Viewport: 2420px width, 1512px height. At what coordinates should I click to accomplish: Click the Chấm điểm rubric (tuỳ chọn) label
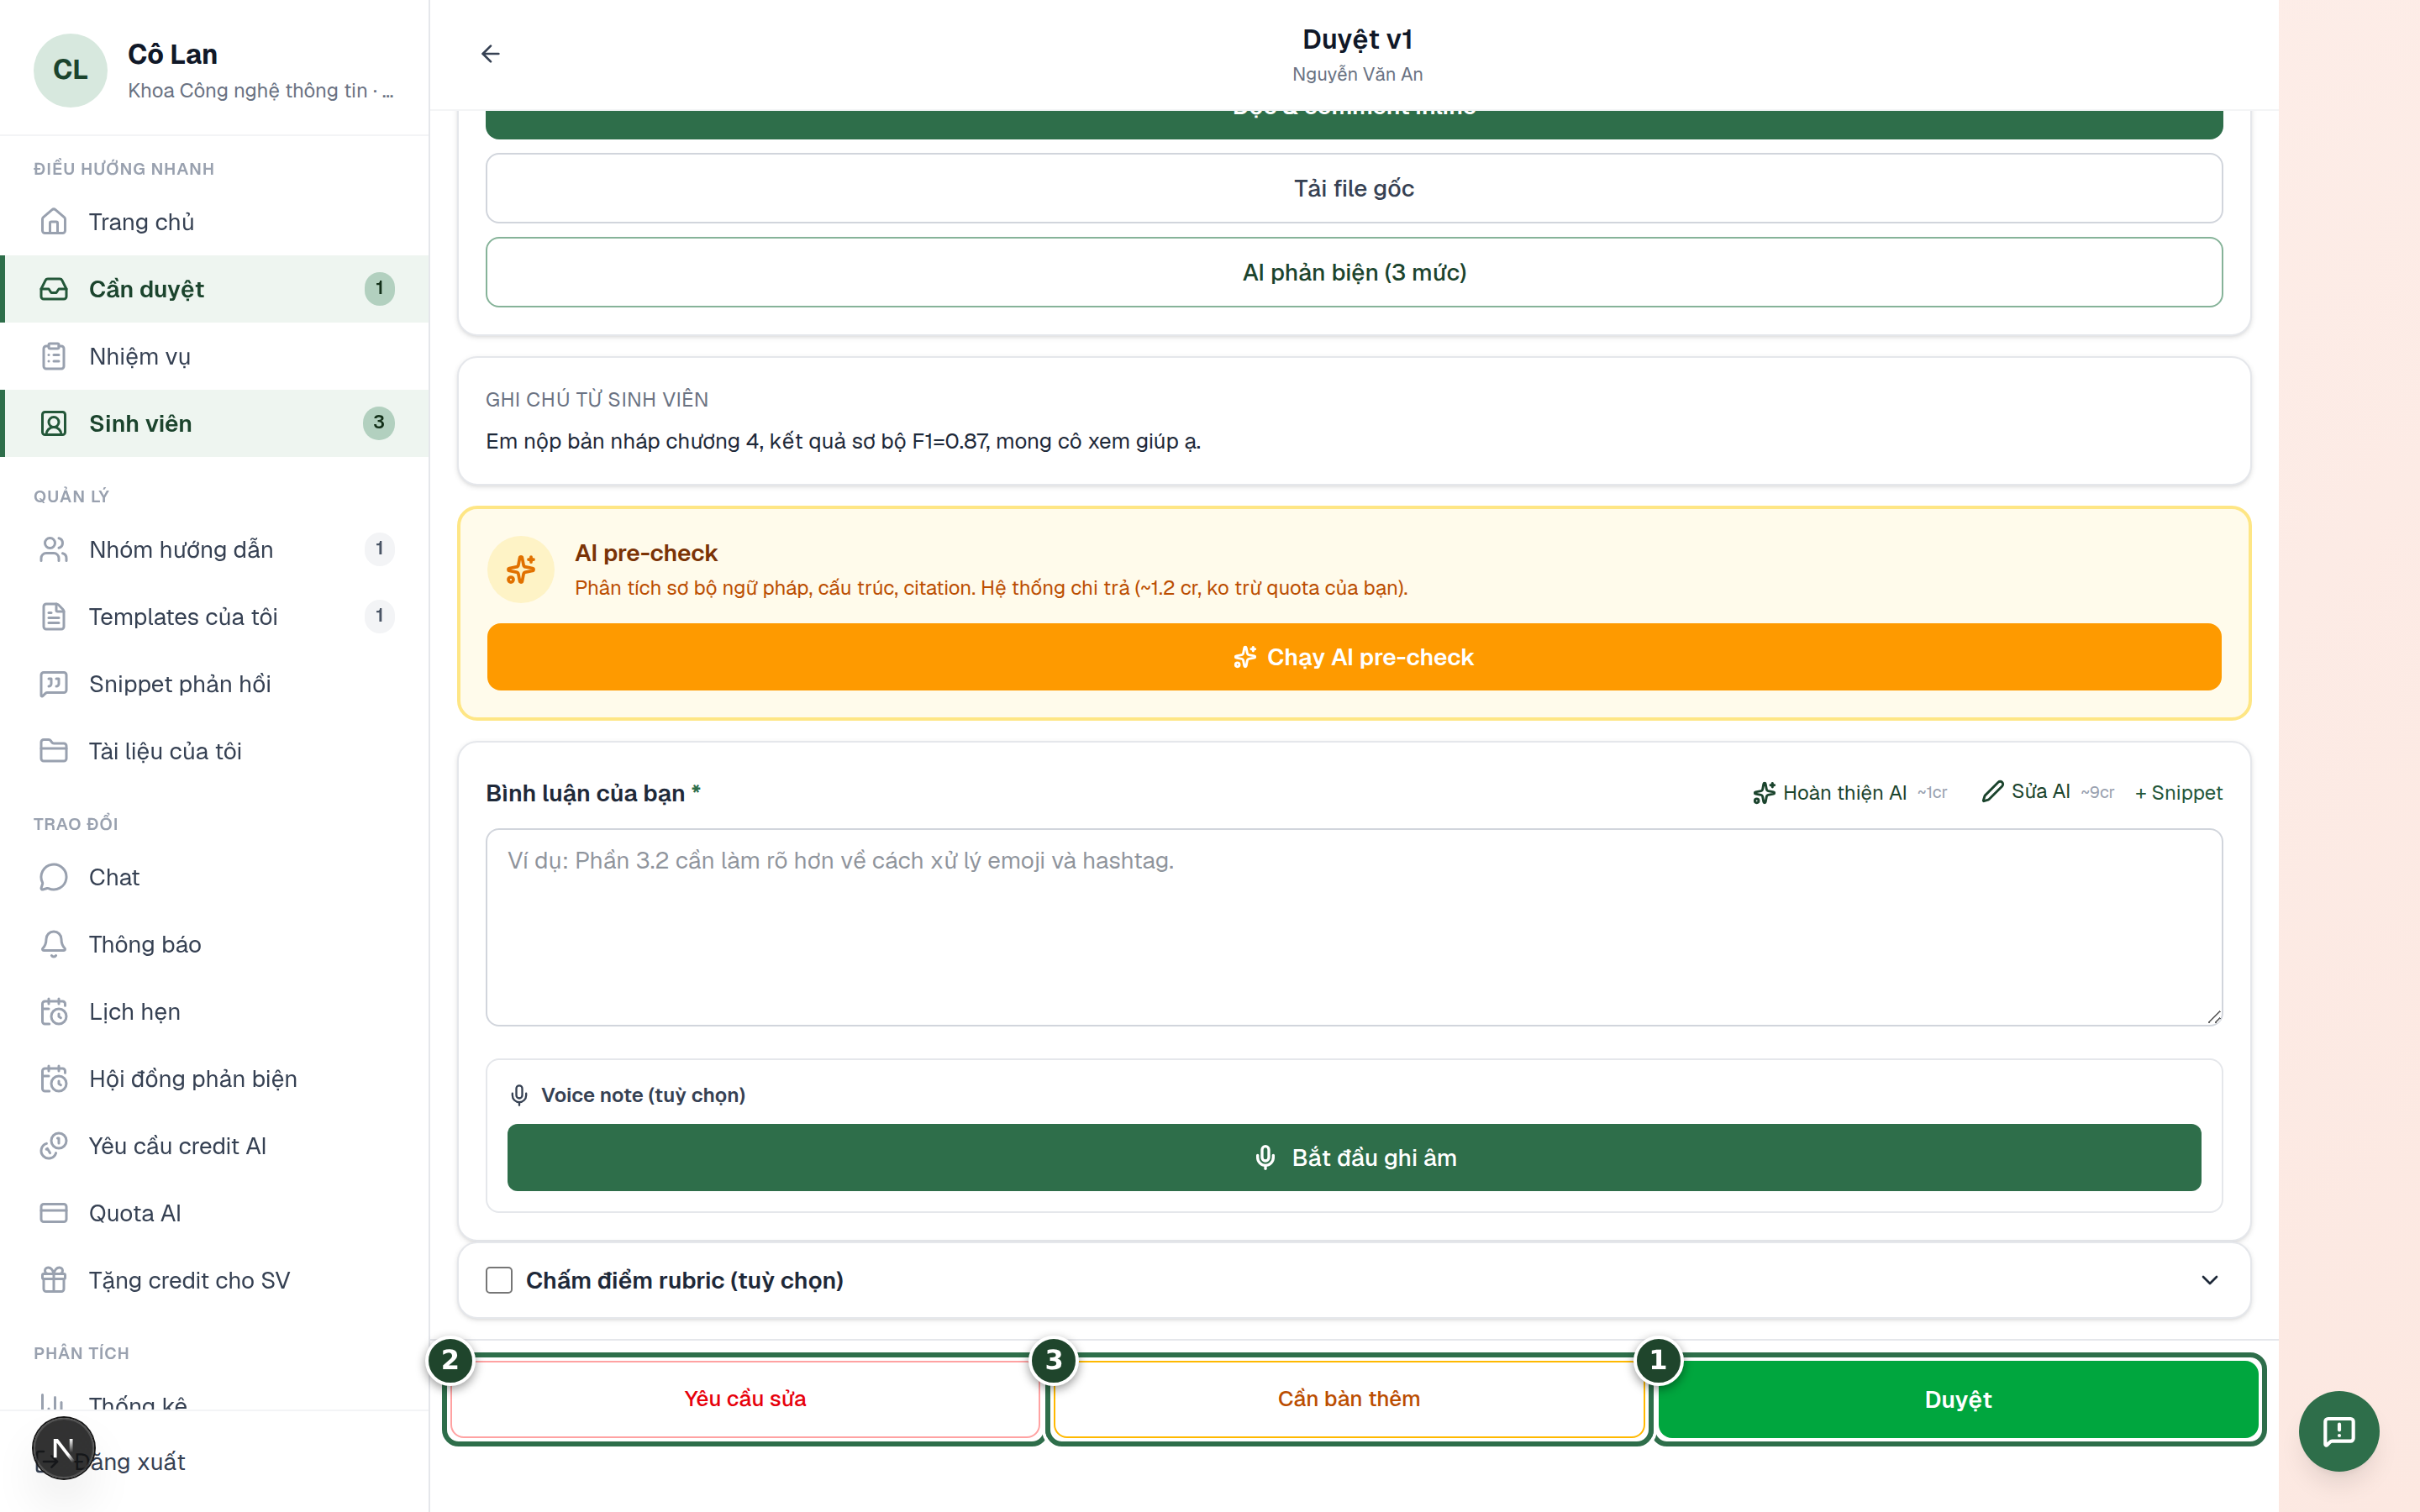pyautogui.click(x=684, y=1280)
